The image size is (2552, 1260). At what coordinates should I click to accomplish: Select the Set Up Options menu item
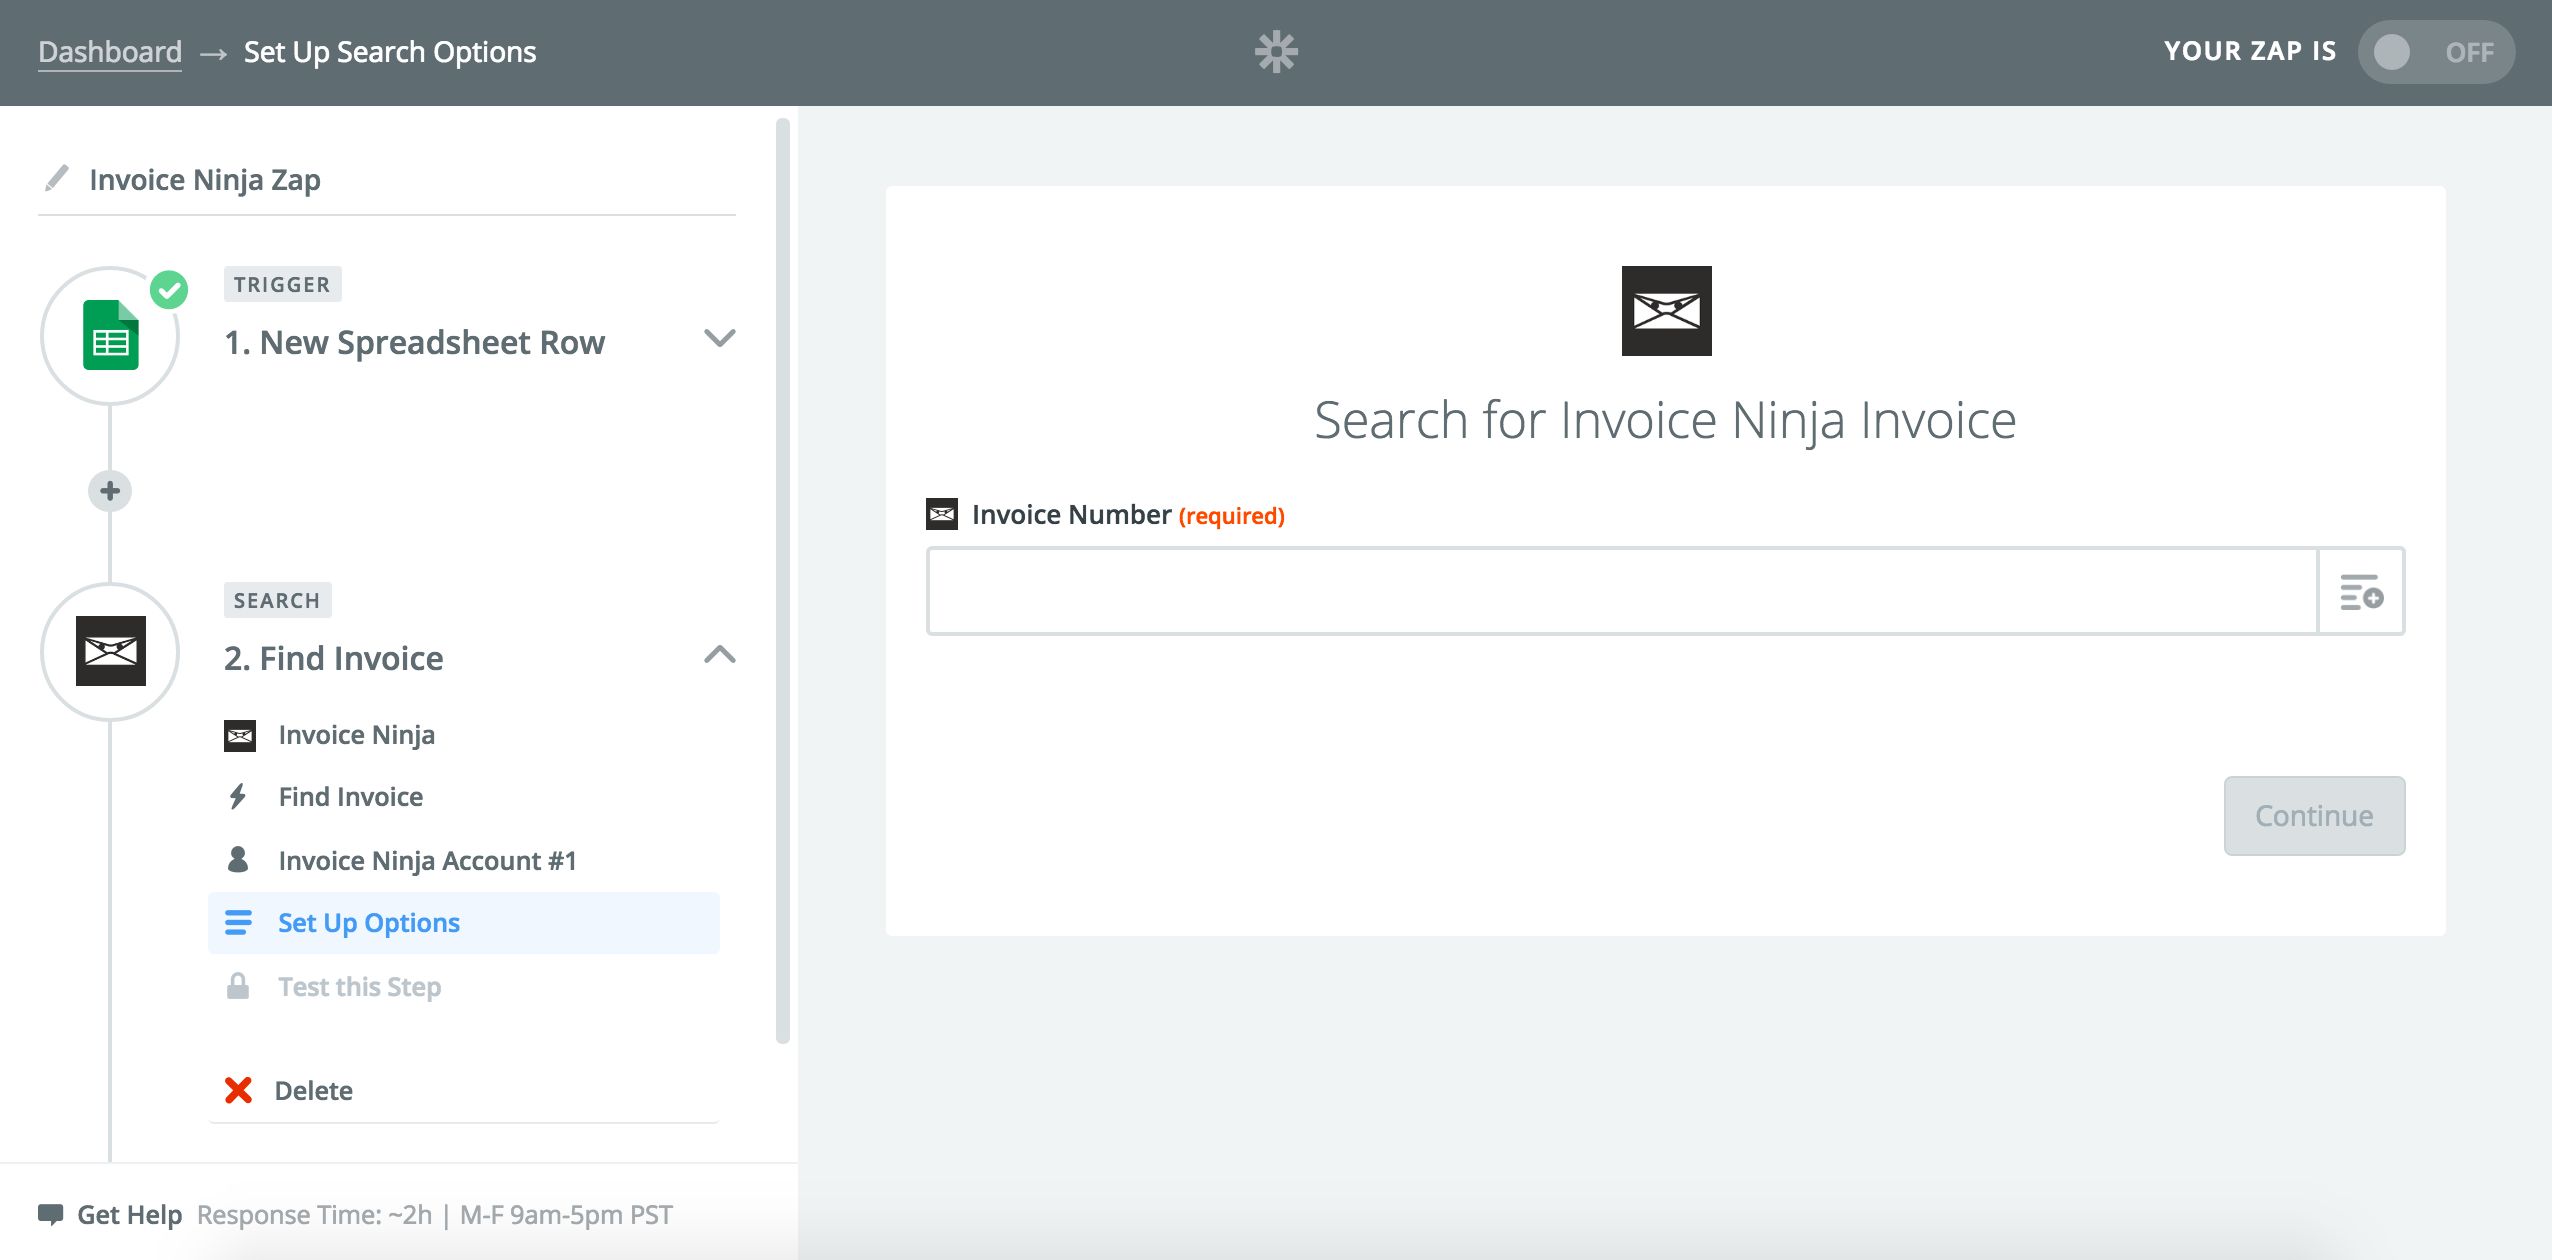point(464,923)
